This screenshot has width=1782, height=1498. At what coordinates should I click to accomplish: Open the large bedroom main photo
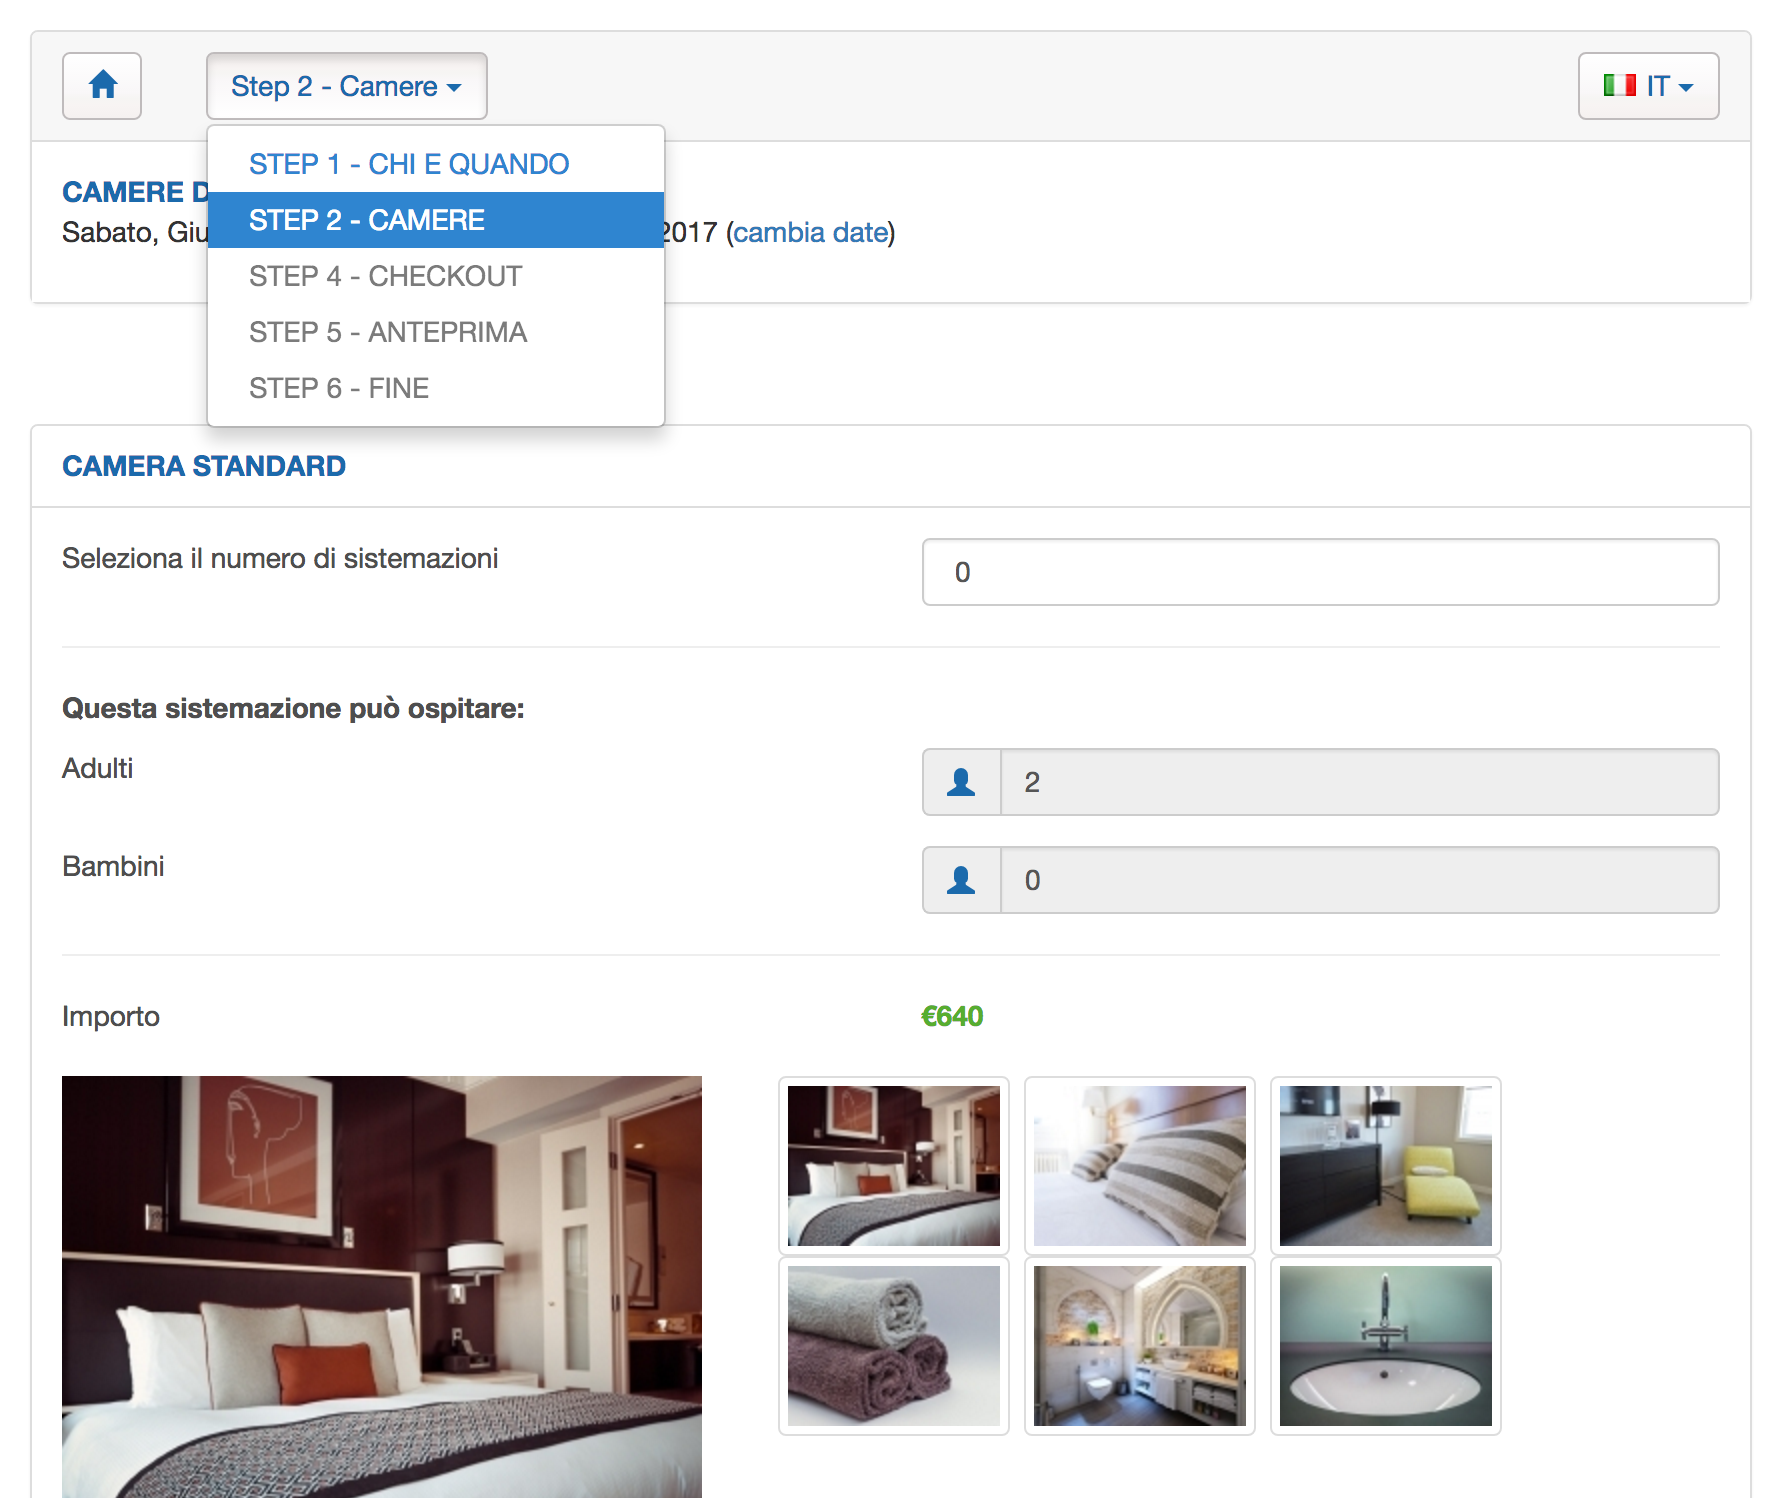(382, 1286)
